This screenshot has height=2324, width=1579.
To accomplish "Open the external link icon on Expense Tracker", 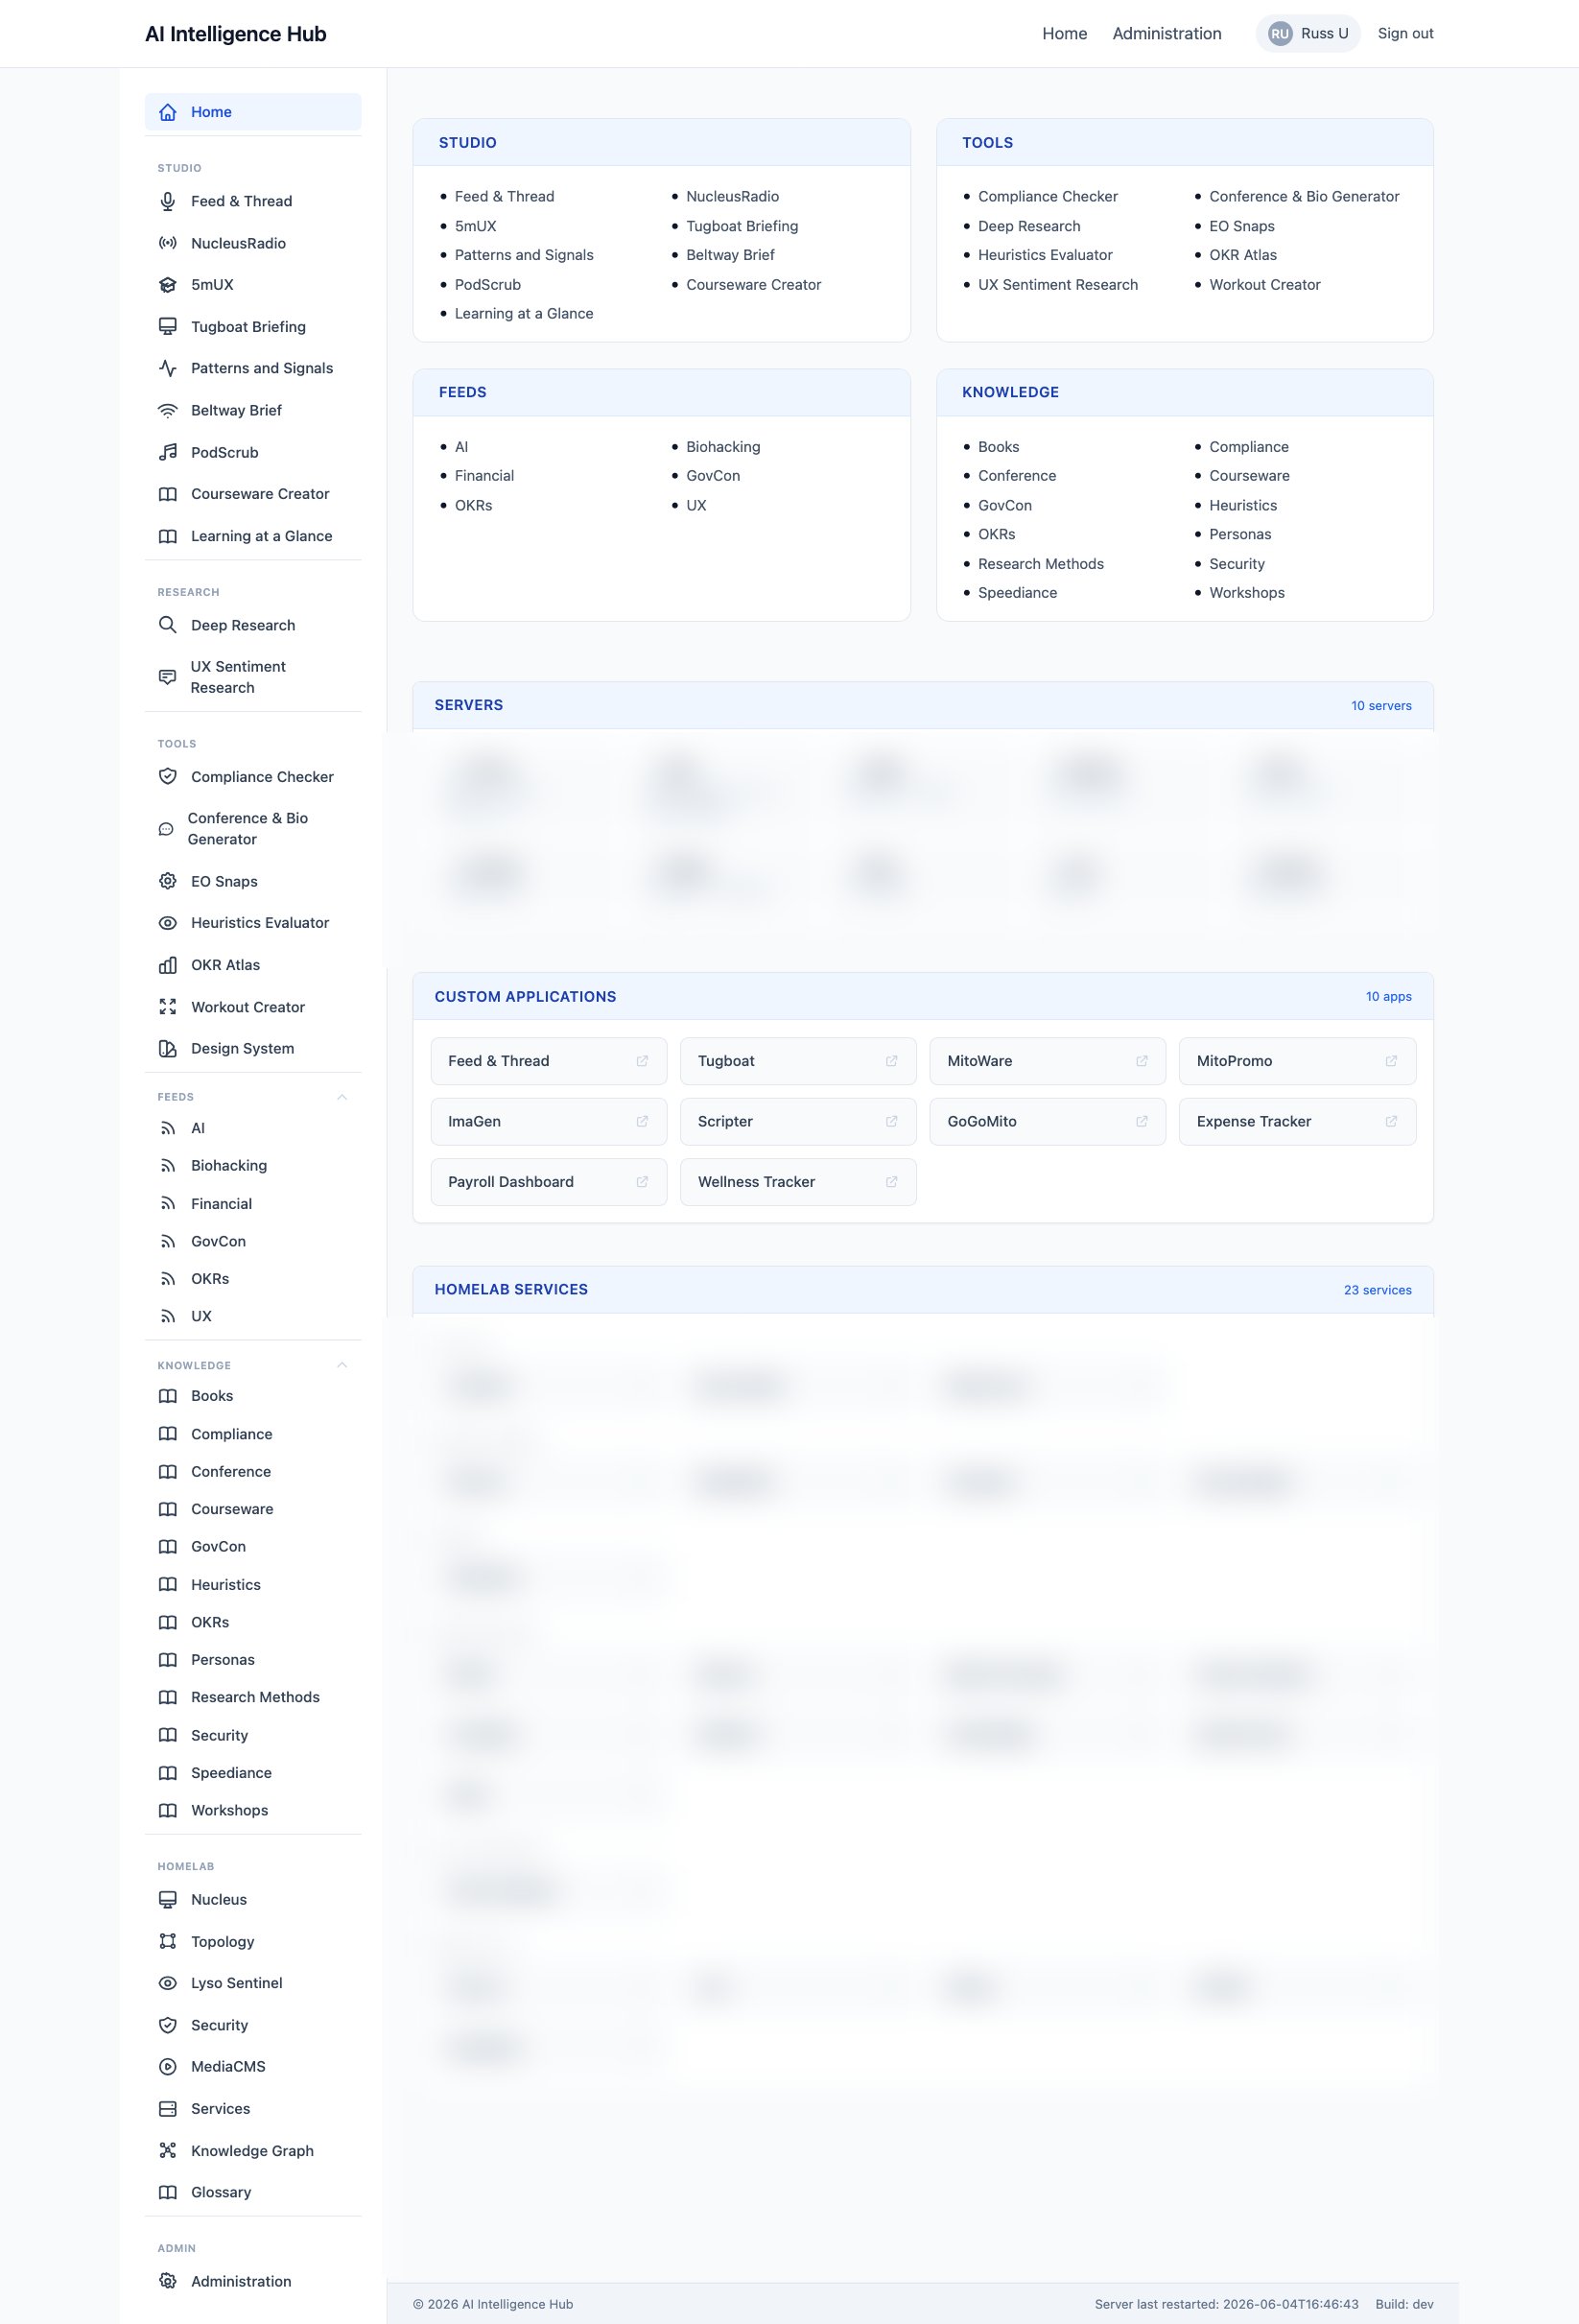I will [x=1391, y=1121].
